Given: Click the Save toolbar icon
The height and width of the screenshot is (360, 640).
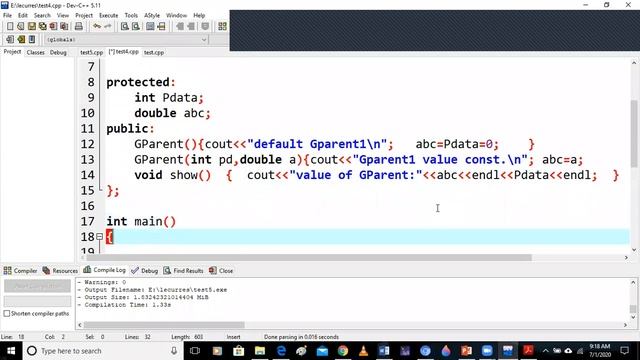Looking at the screenshot, I should [31, 27].
